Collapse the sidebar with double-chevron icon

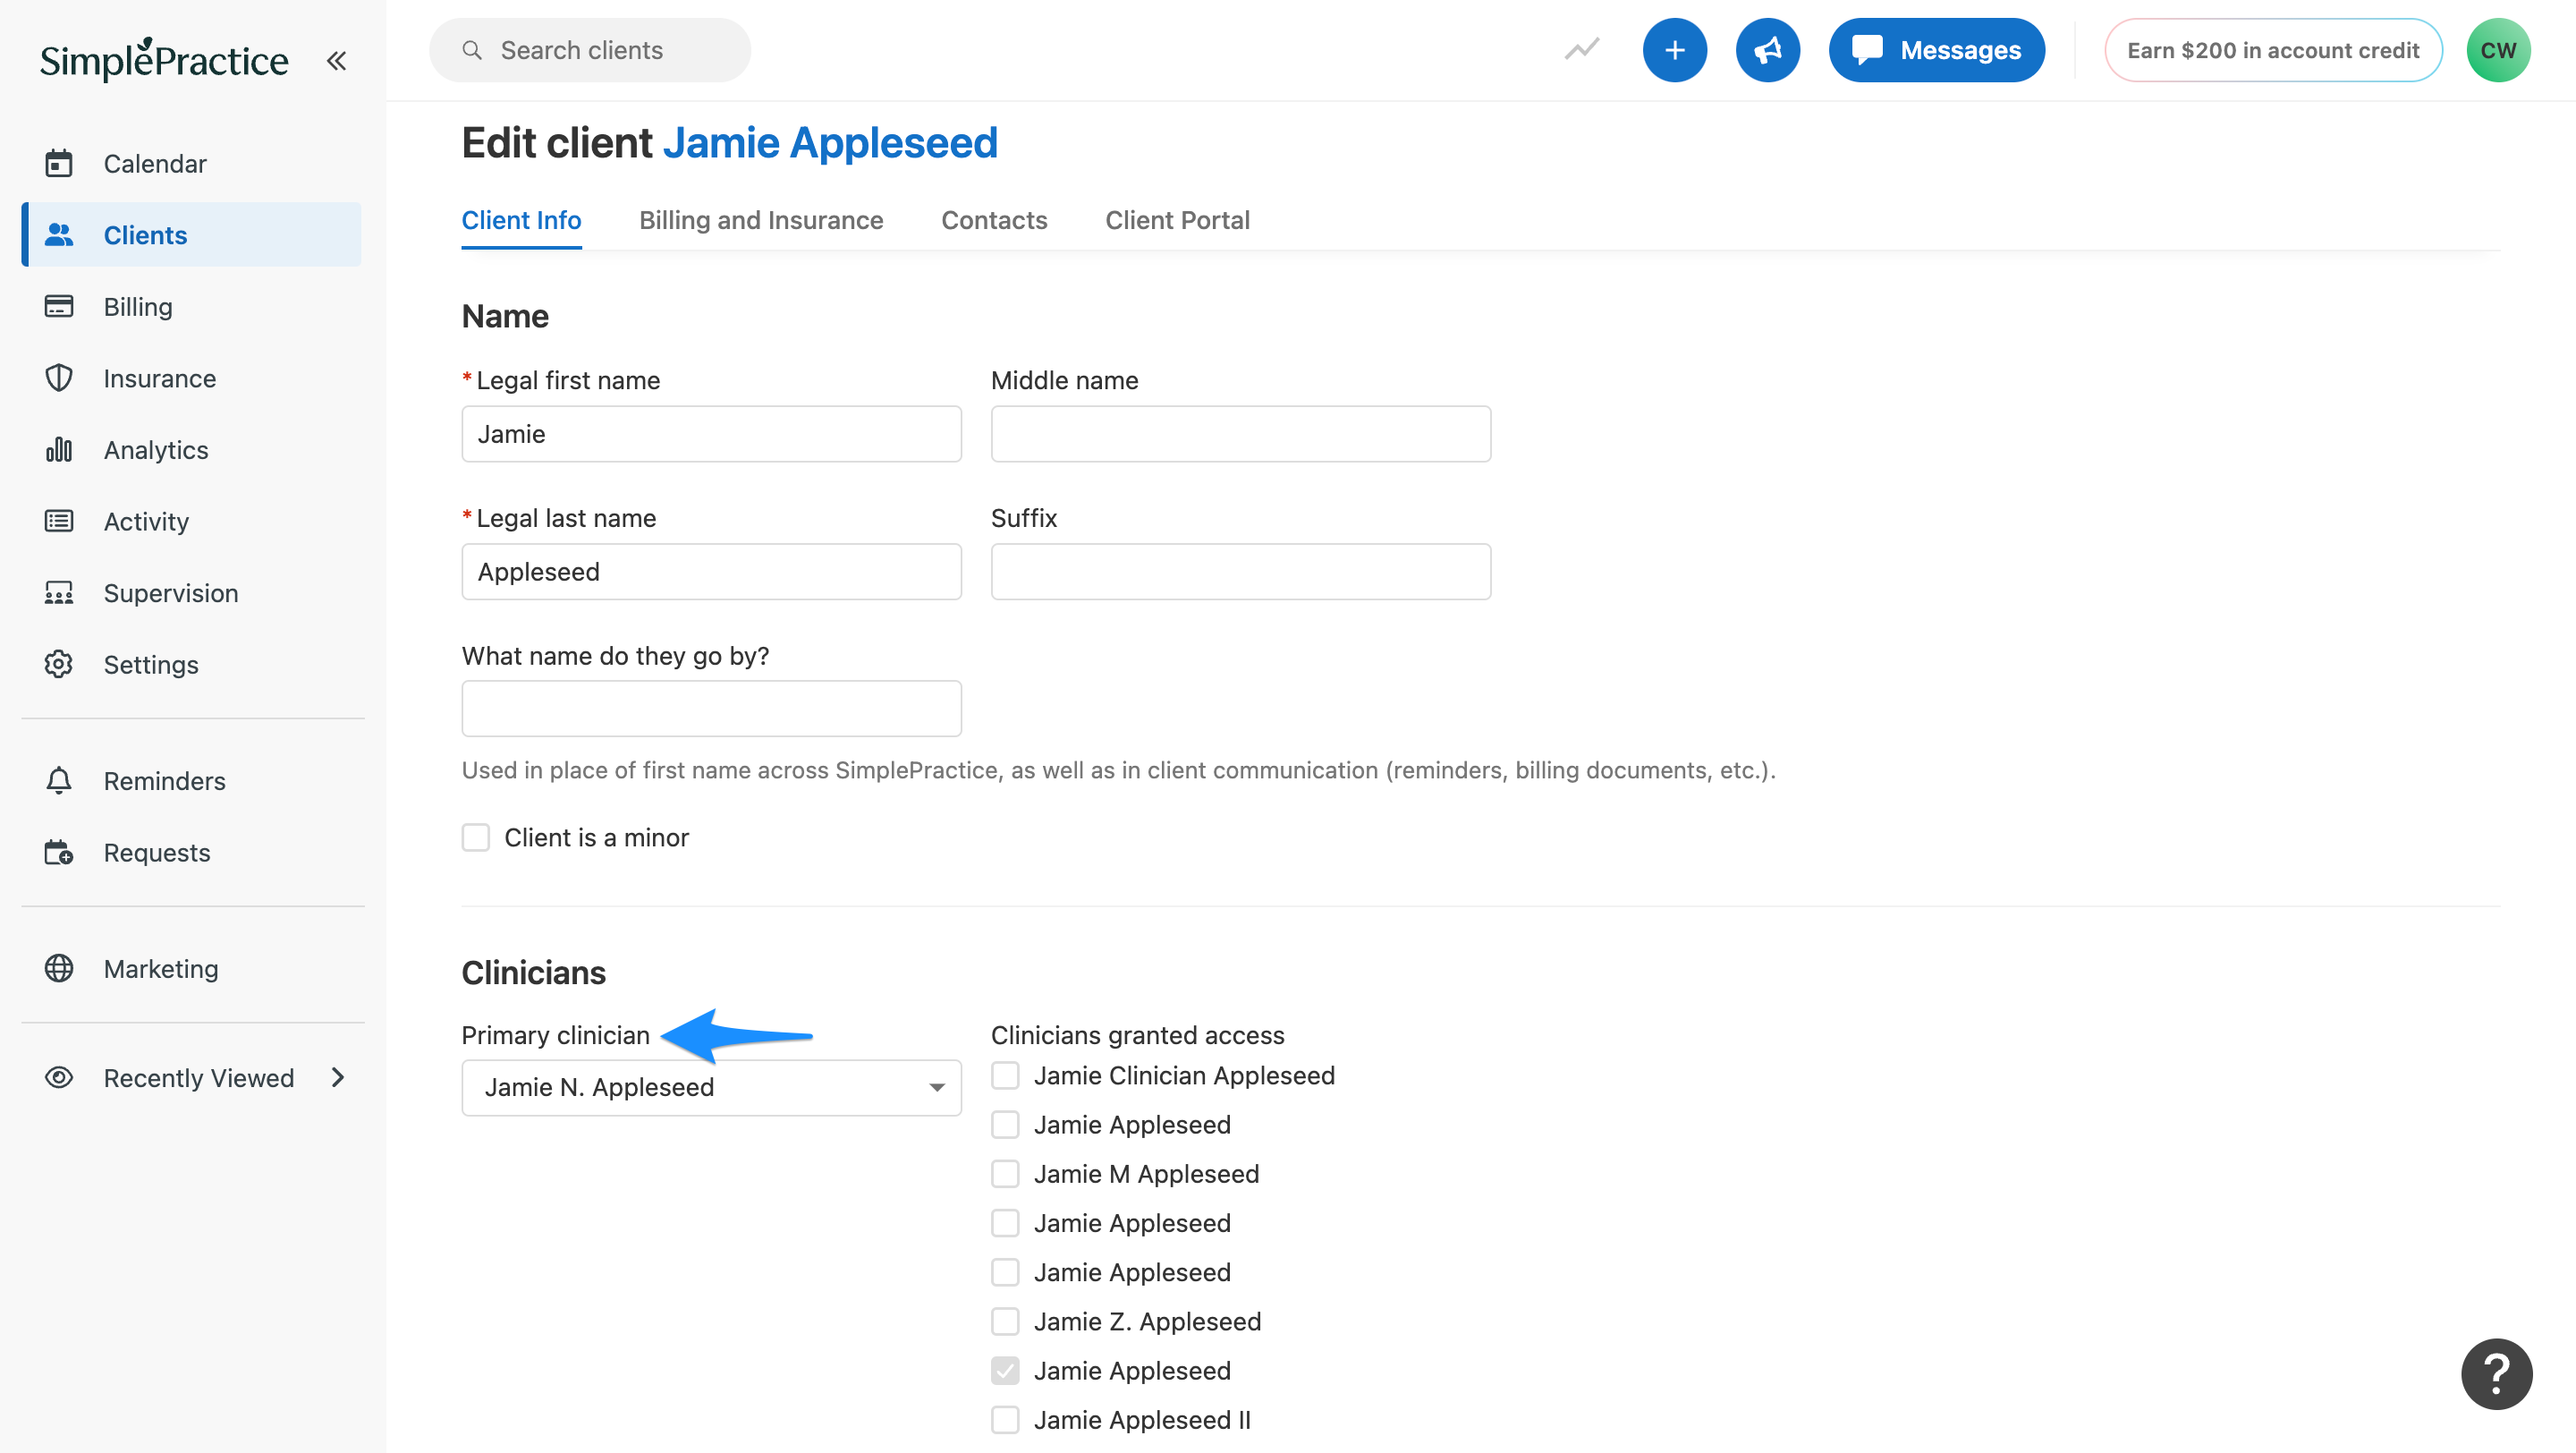click(x=336, y=61)
